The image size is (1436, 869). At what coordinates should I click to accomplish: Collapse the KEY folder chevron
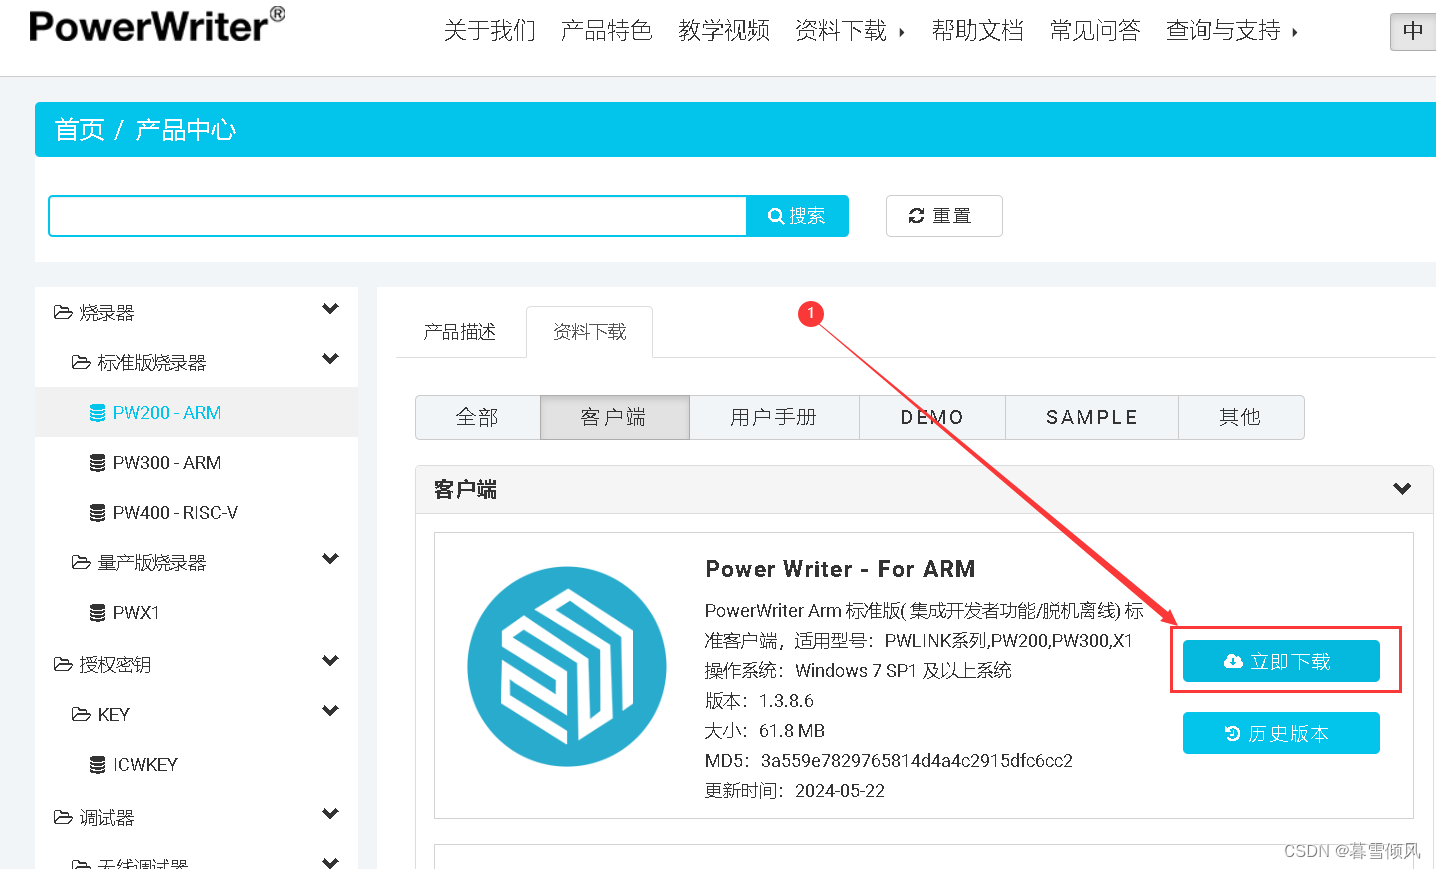coord(331,711)
